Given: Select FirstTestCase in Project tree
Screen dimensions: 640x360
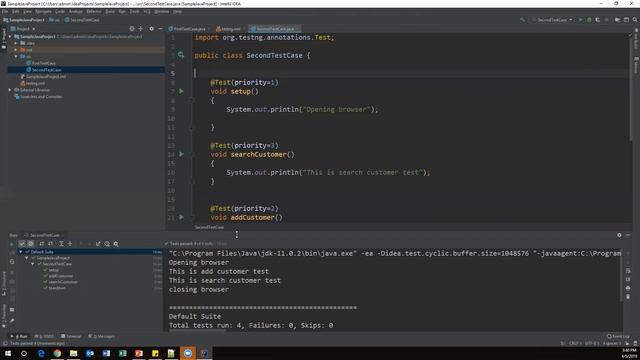Looking at the screenshot, I should coord(44,63).
